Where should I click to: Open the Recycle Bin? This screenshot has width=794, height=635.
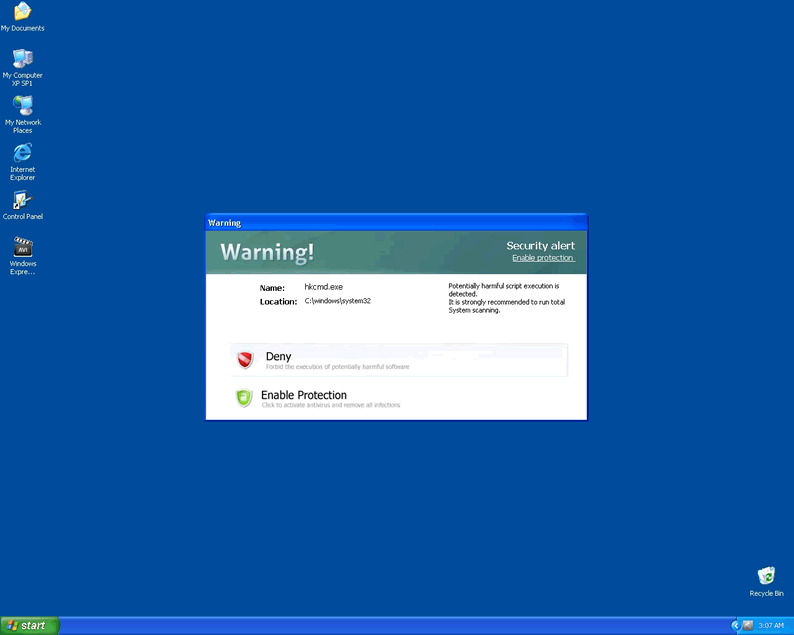pyautogui.click(x=766, y=576)
